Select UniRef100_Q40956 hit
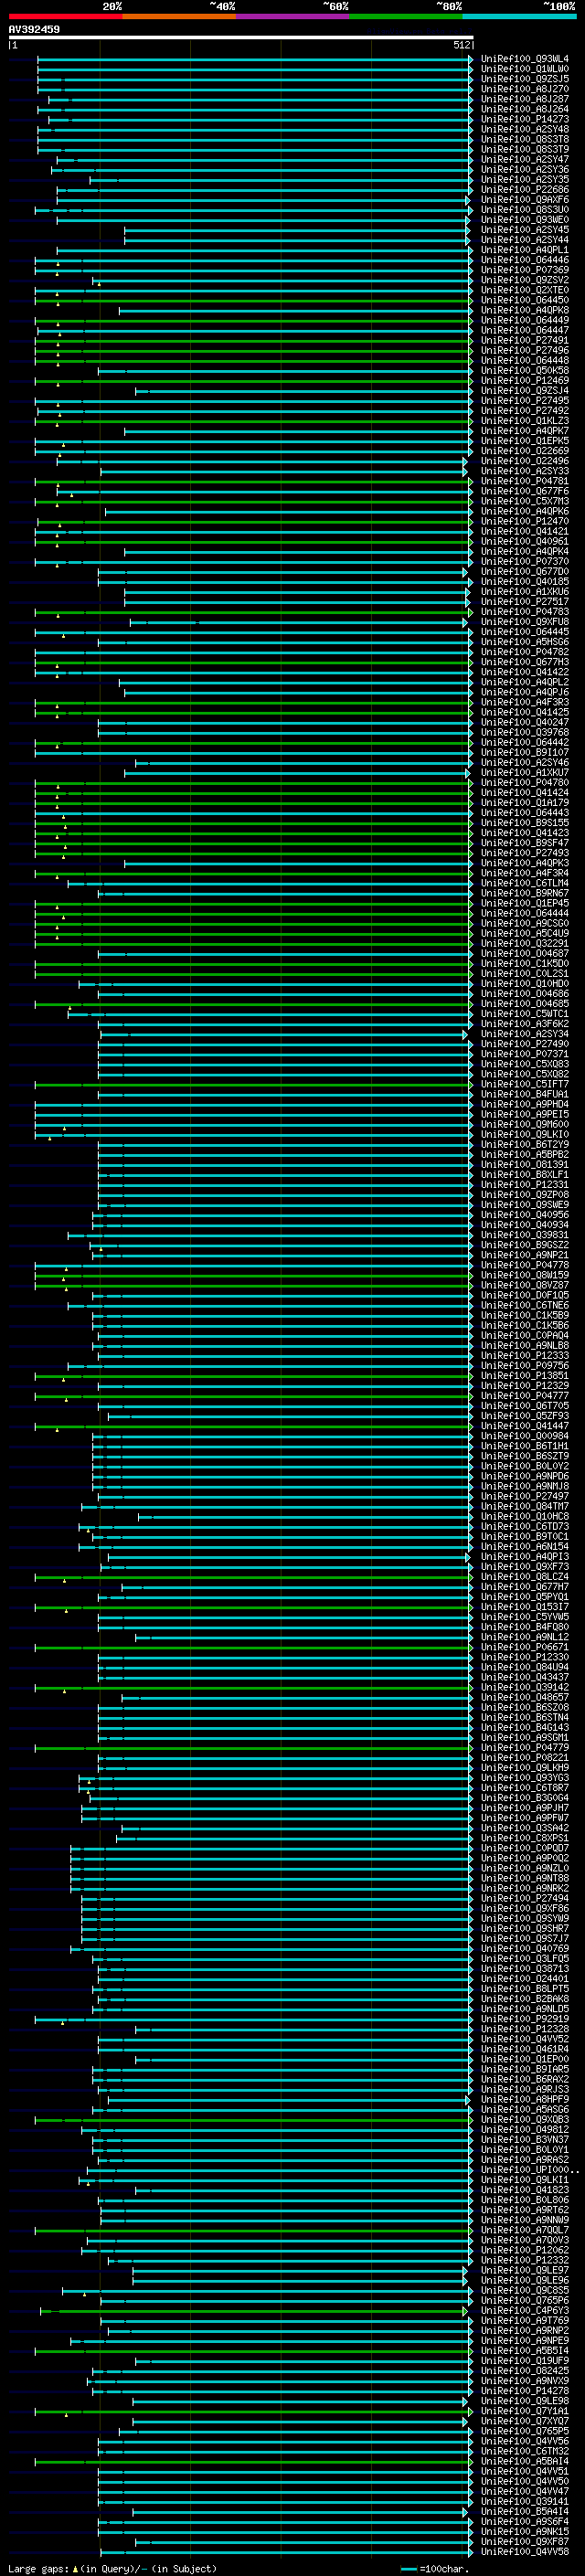Viewport: 585px width, 2576px height. click(525, 1215)
